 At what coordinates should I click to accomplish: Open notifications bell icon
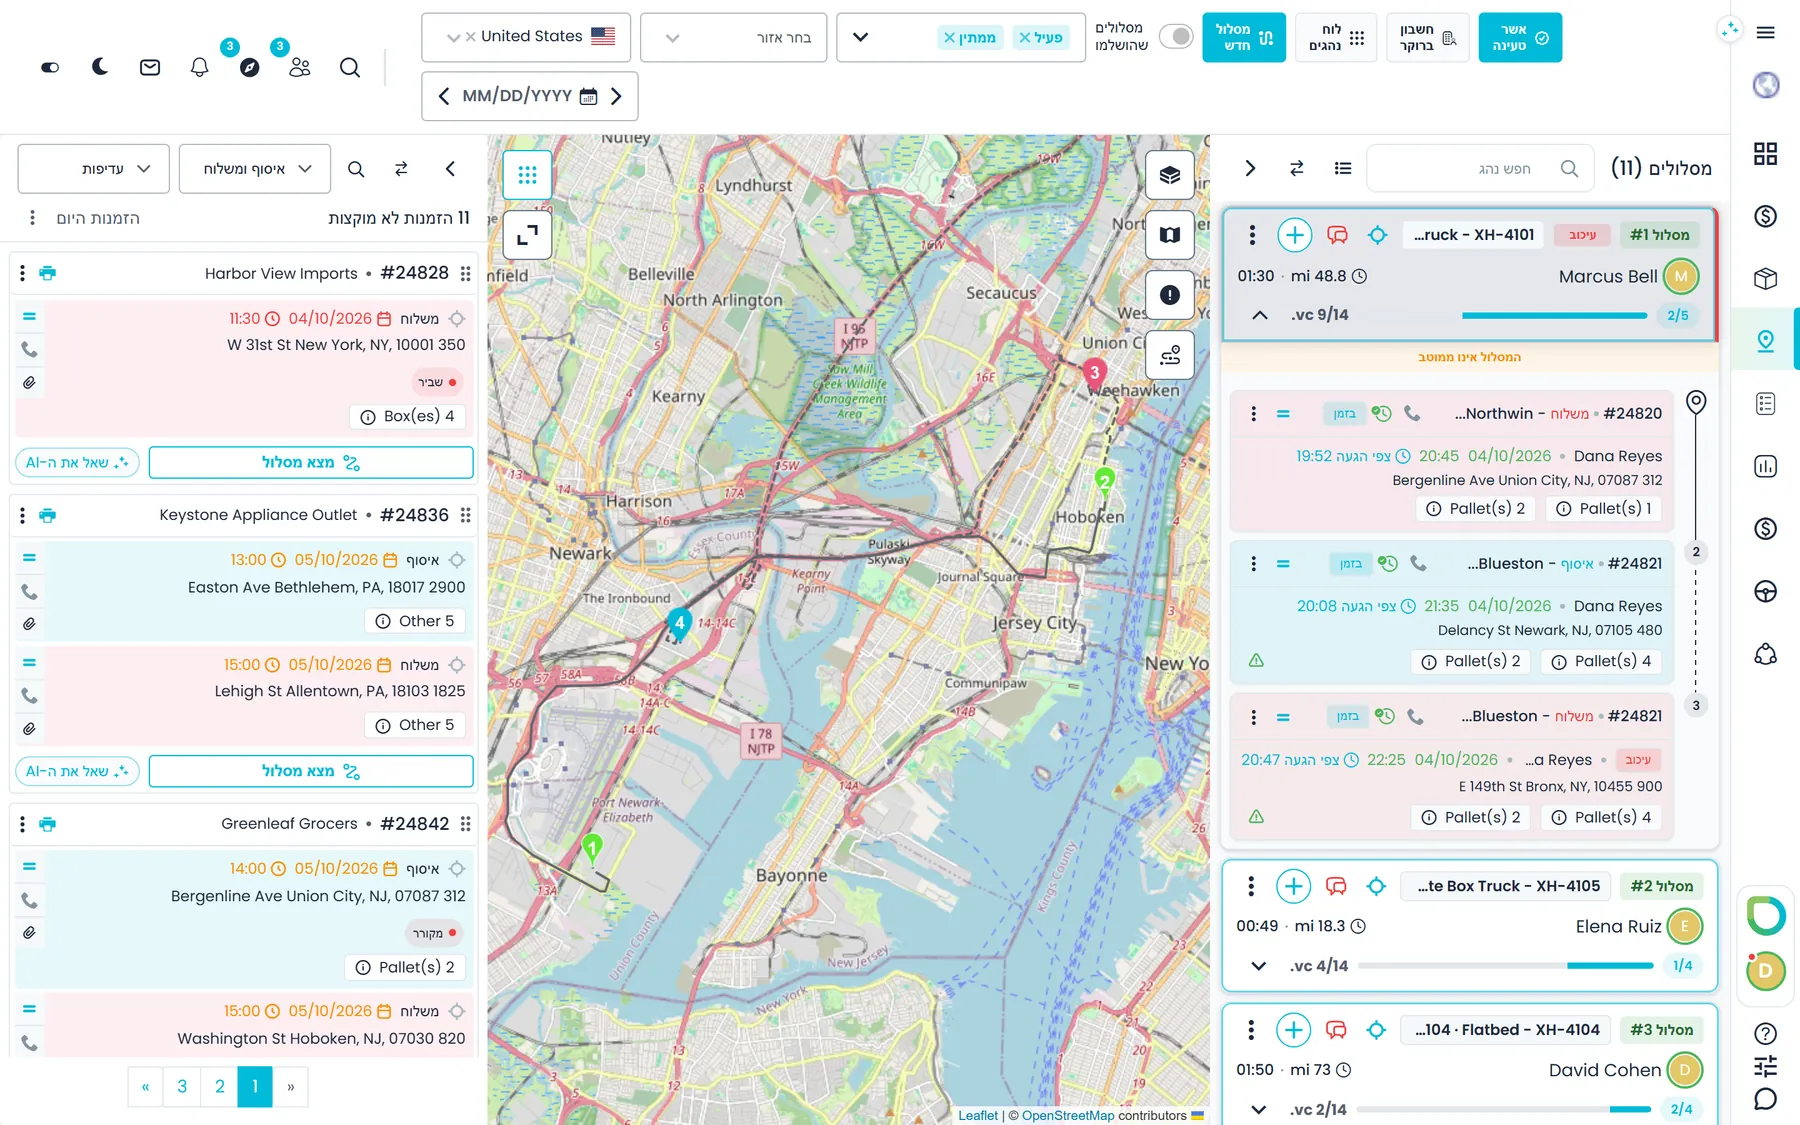point(200,67)
